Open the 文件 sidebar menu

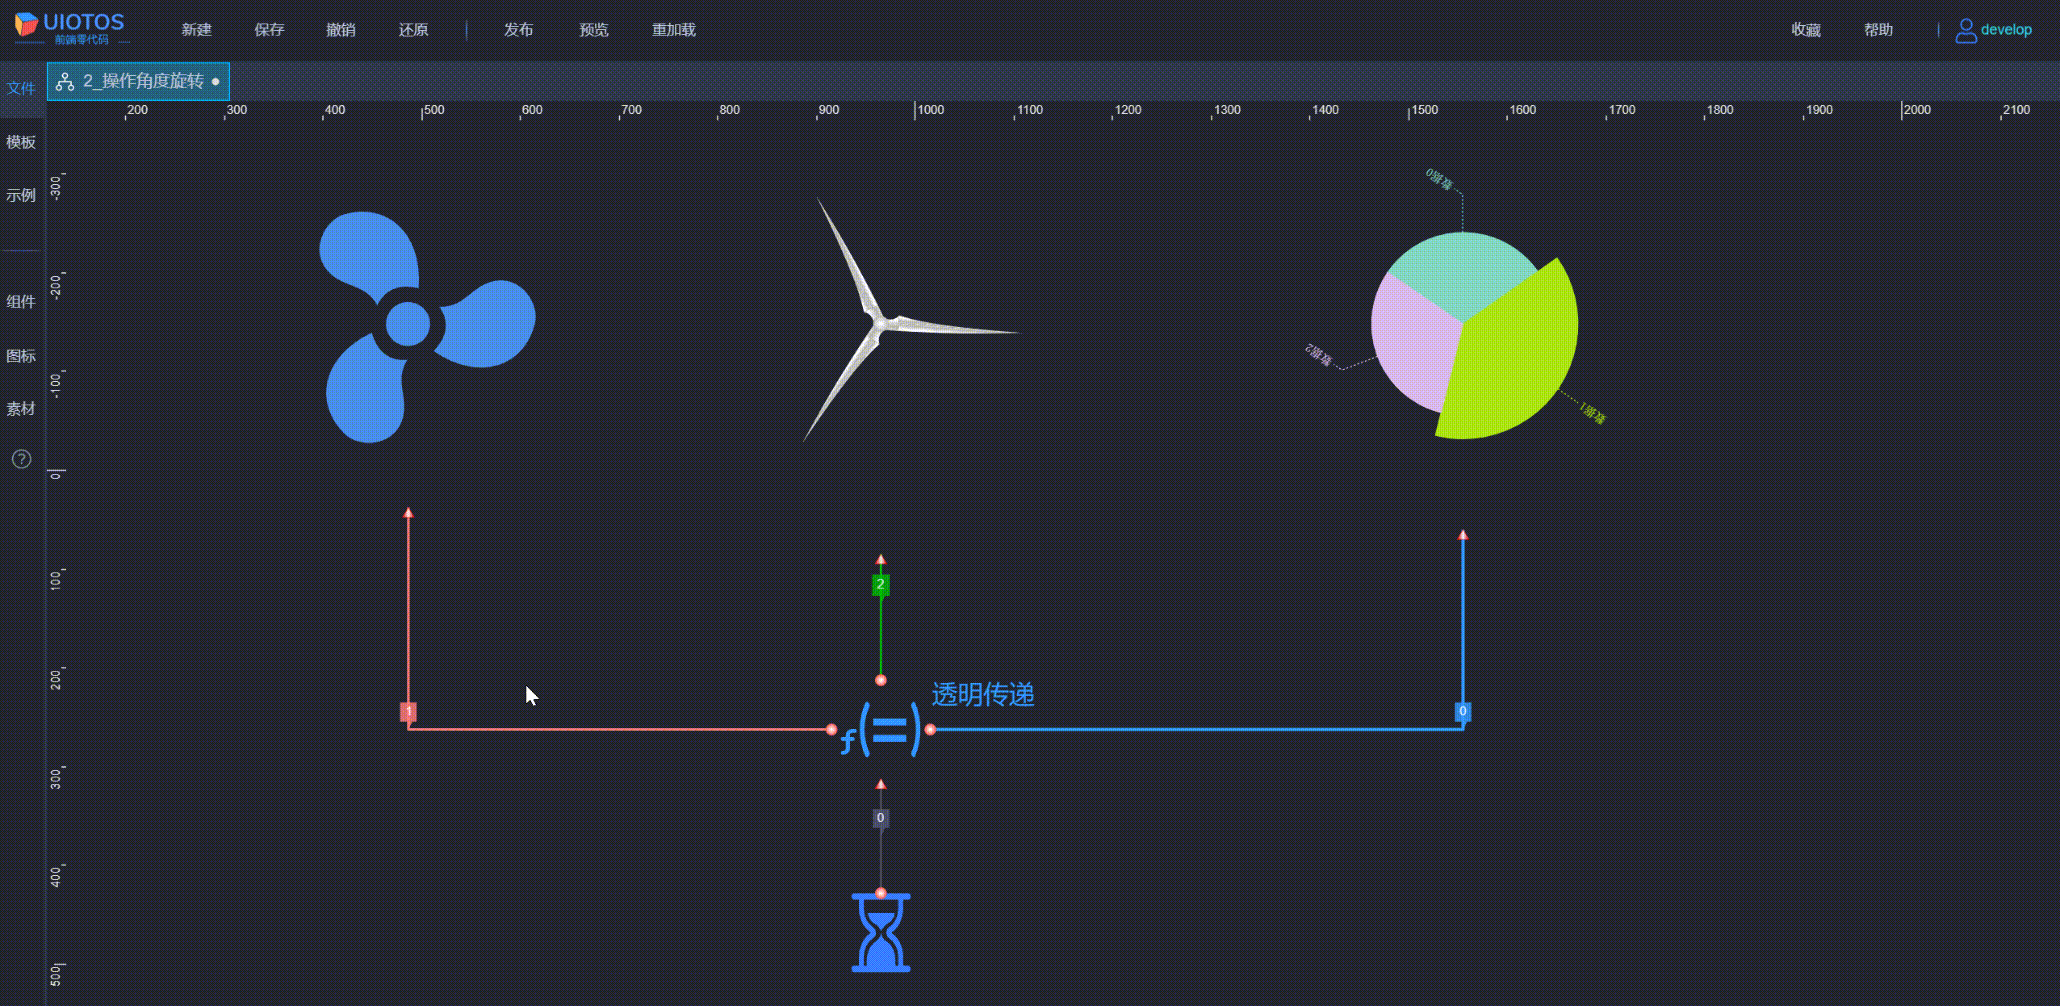[21, 88]
